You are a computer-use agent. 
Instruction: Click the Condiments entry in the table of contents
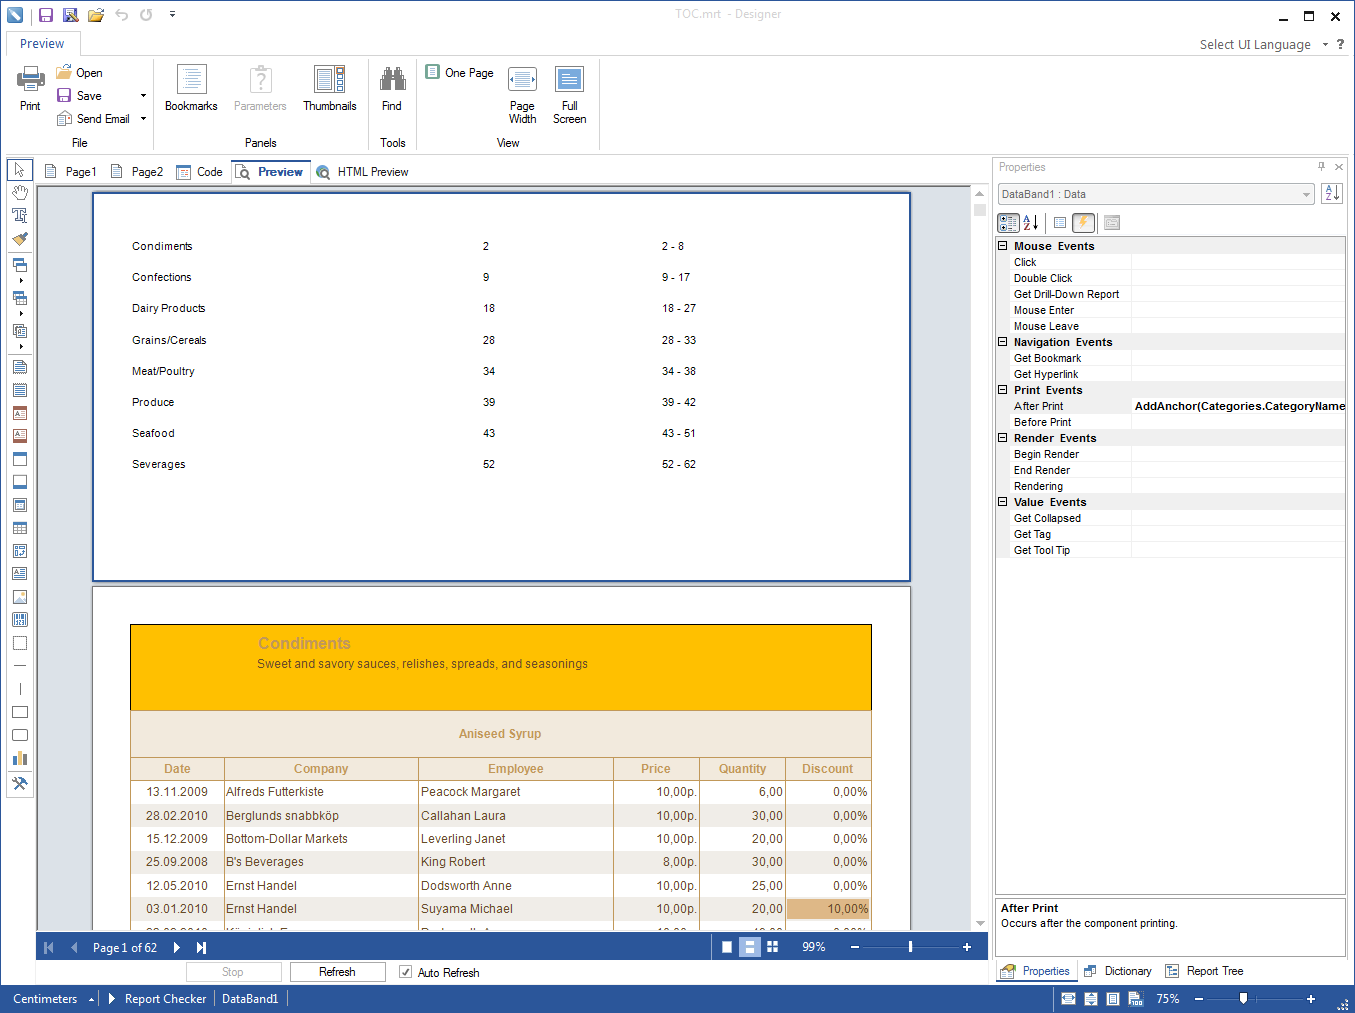click(x=162, y=246)
